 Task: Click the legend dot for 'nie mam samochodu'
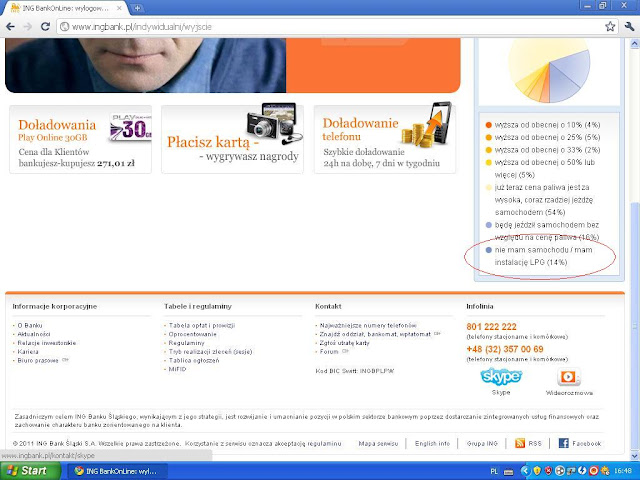489,250
